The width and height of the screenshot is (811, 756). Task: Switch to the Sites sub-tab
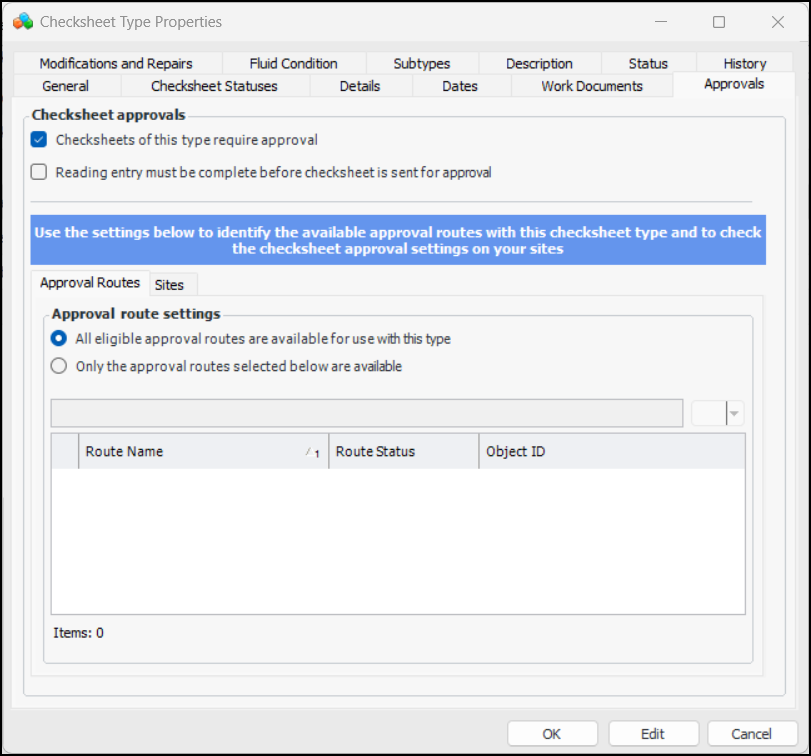[x=169, y=285]
